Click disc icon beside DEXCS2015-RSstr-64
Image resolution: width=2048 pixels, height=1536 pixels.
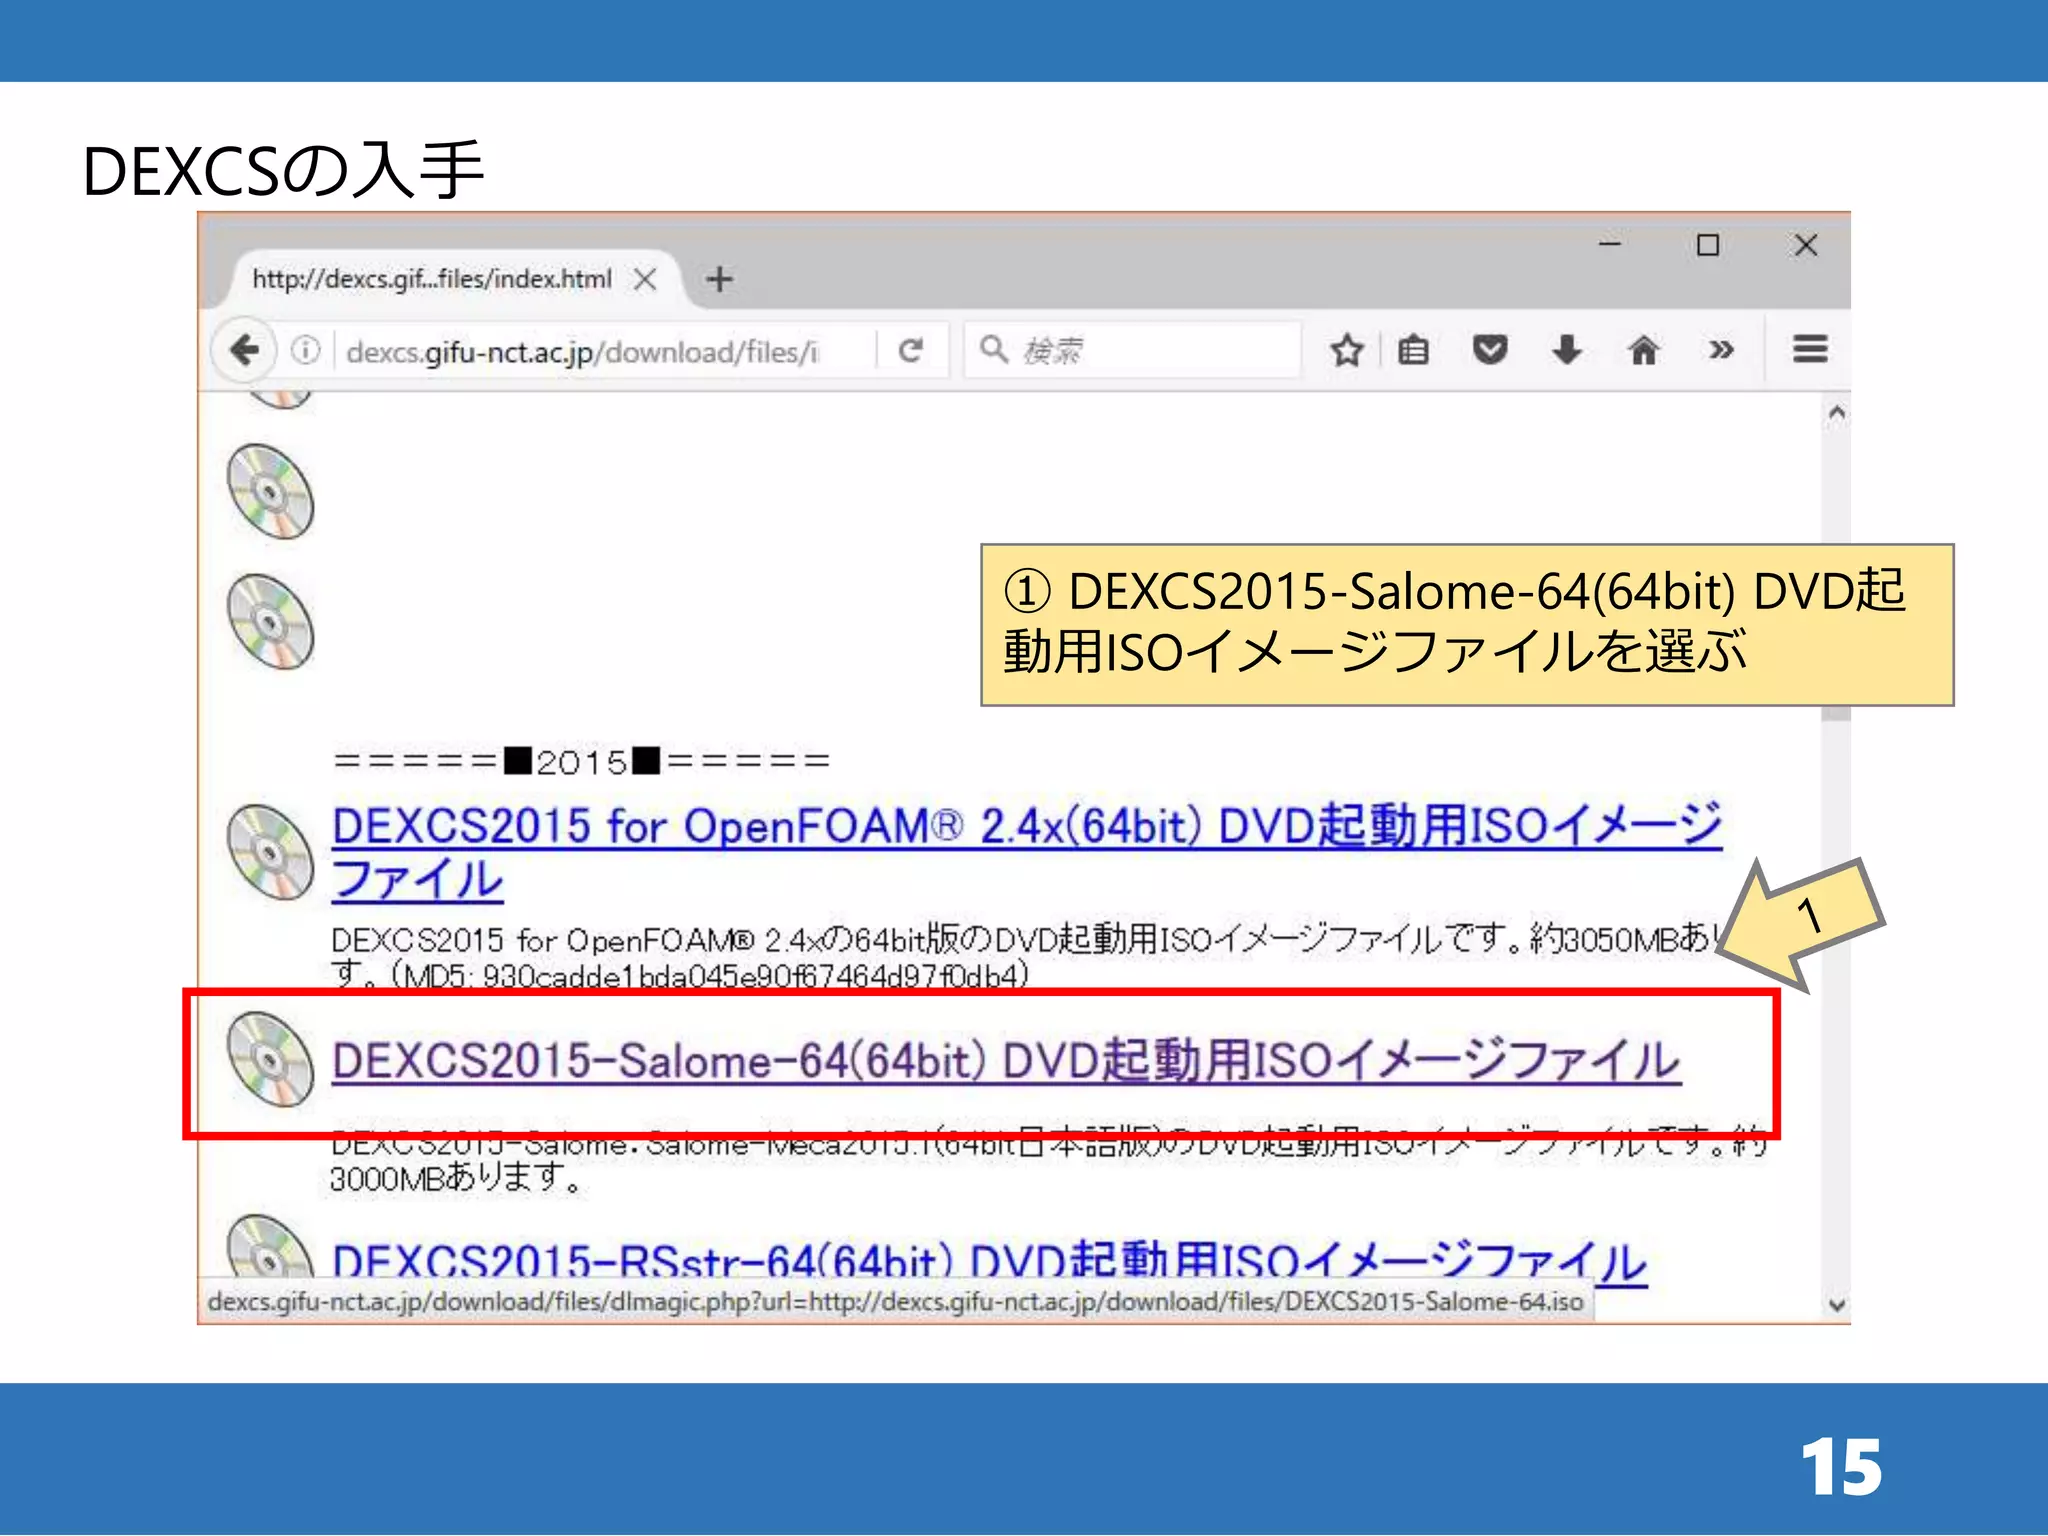point(270,1246)
